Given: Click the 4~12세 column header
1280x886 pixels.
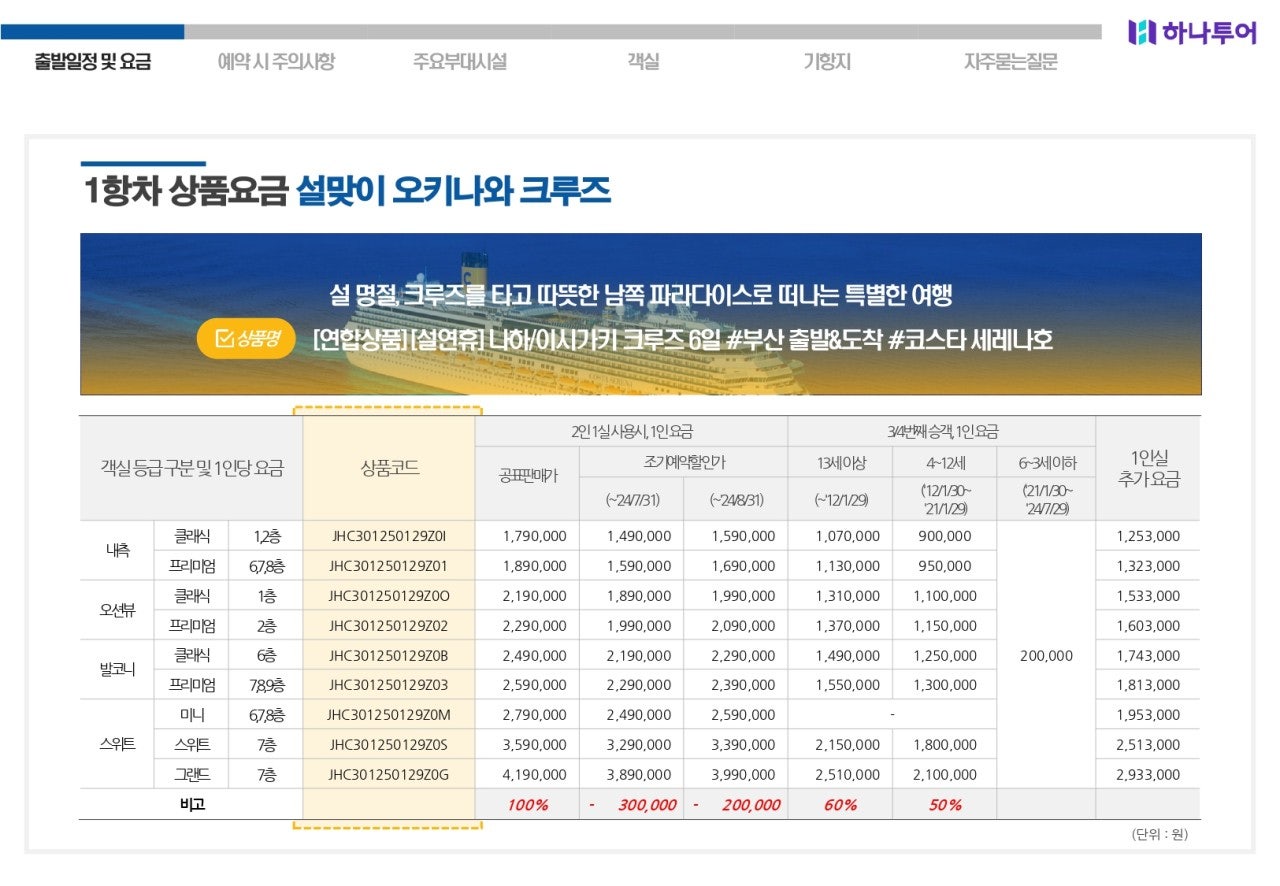Looking at the screenshot, I should tap(945, 462).
